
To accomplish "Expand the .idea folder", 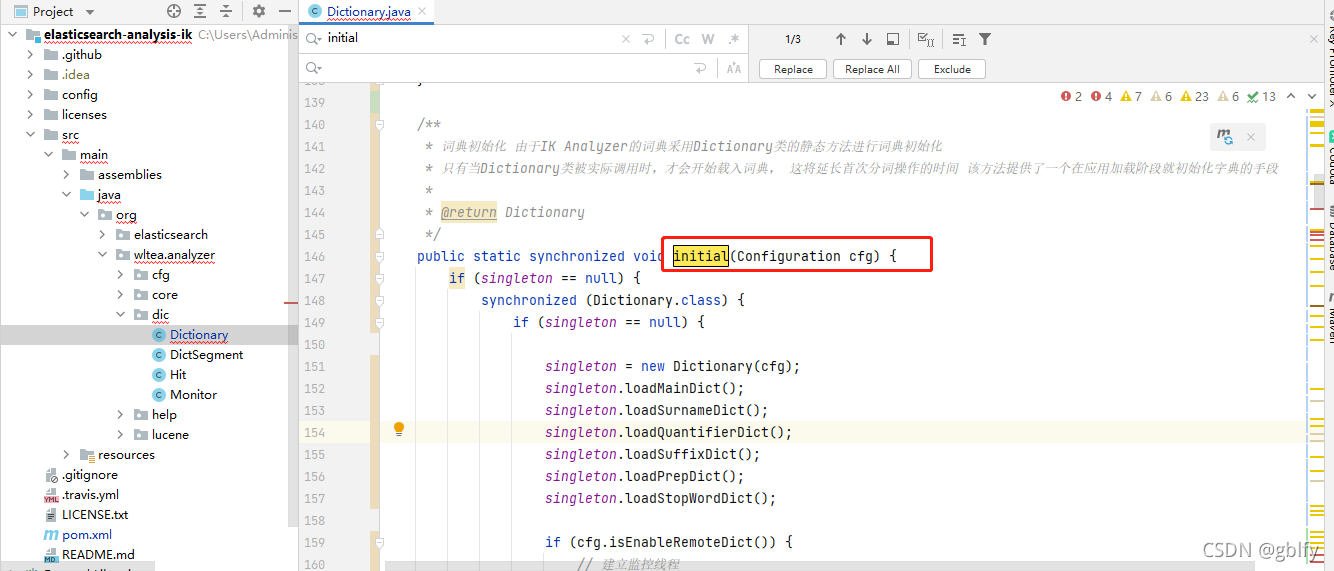I will [31, 75].
